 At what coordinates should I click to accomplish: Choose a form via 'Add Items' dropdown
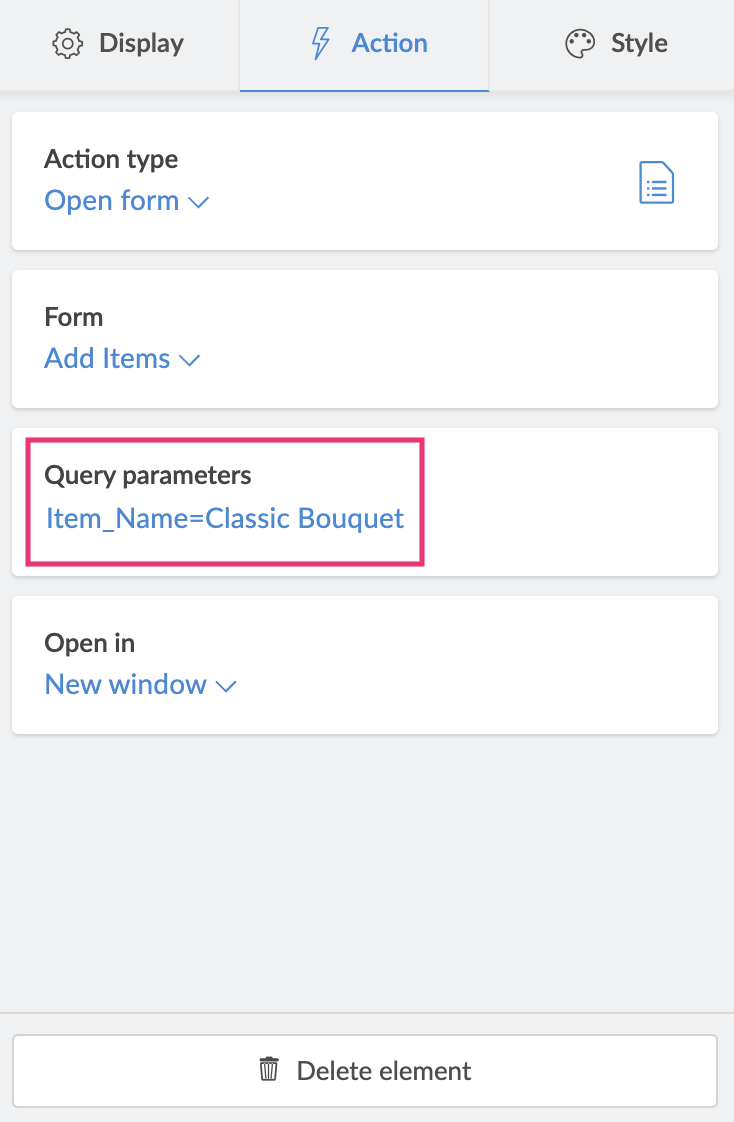click(x=108, y=359)
